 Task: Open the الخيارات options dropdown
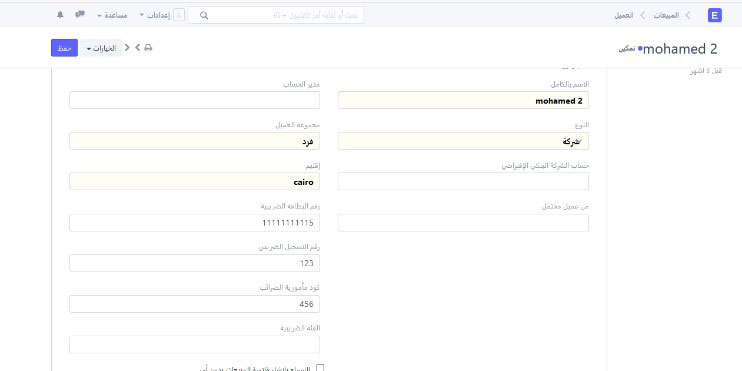101,48
